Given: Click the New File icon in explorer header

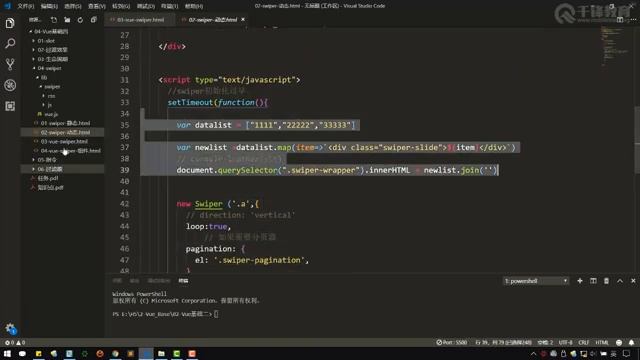Looking at the screenshot, I should coord(54,20).
